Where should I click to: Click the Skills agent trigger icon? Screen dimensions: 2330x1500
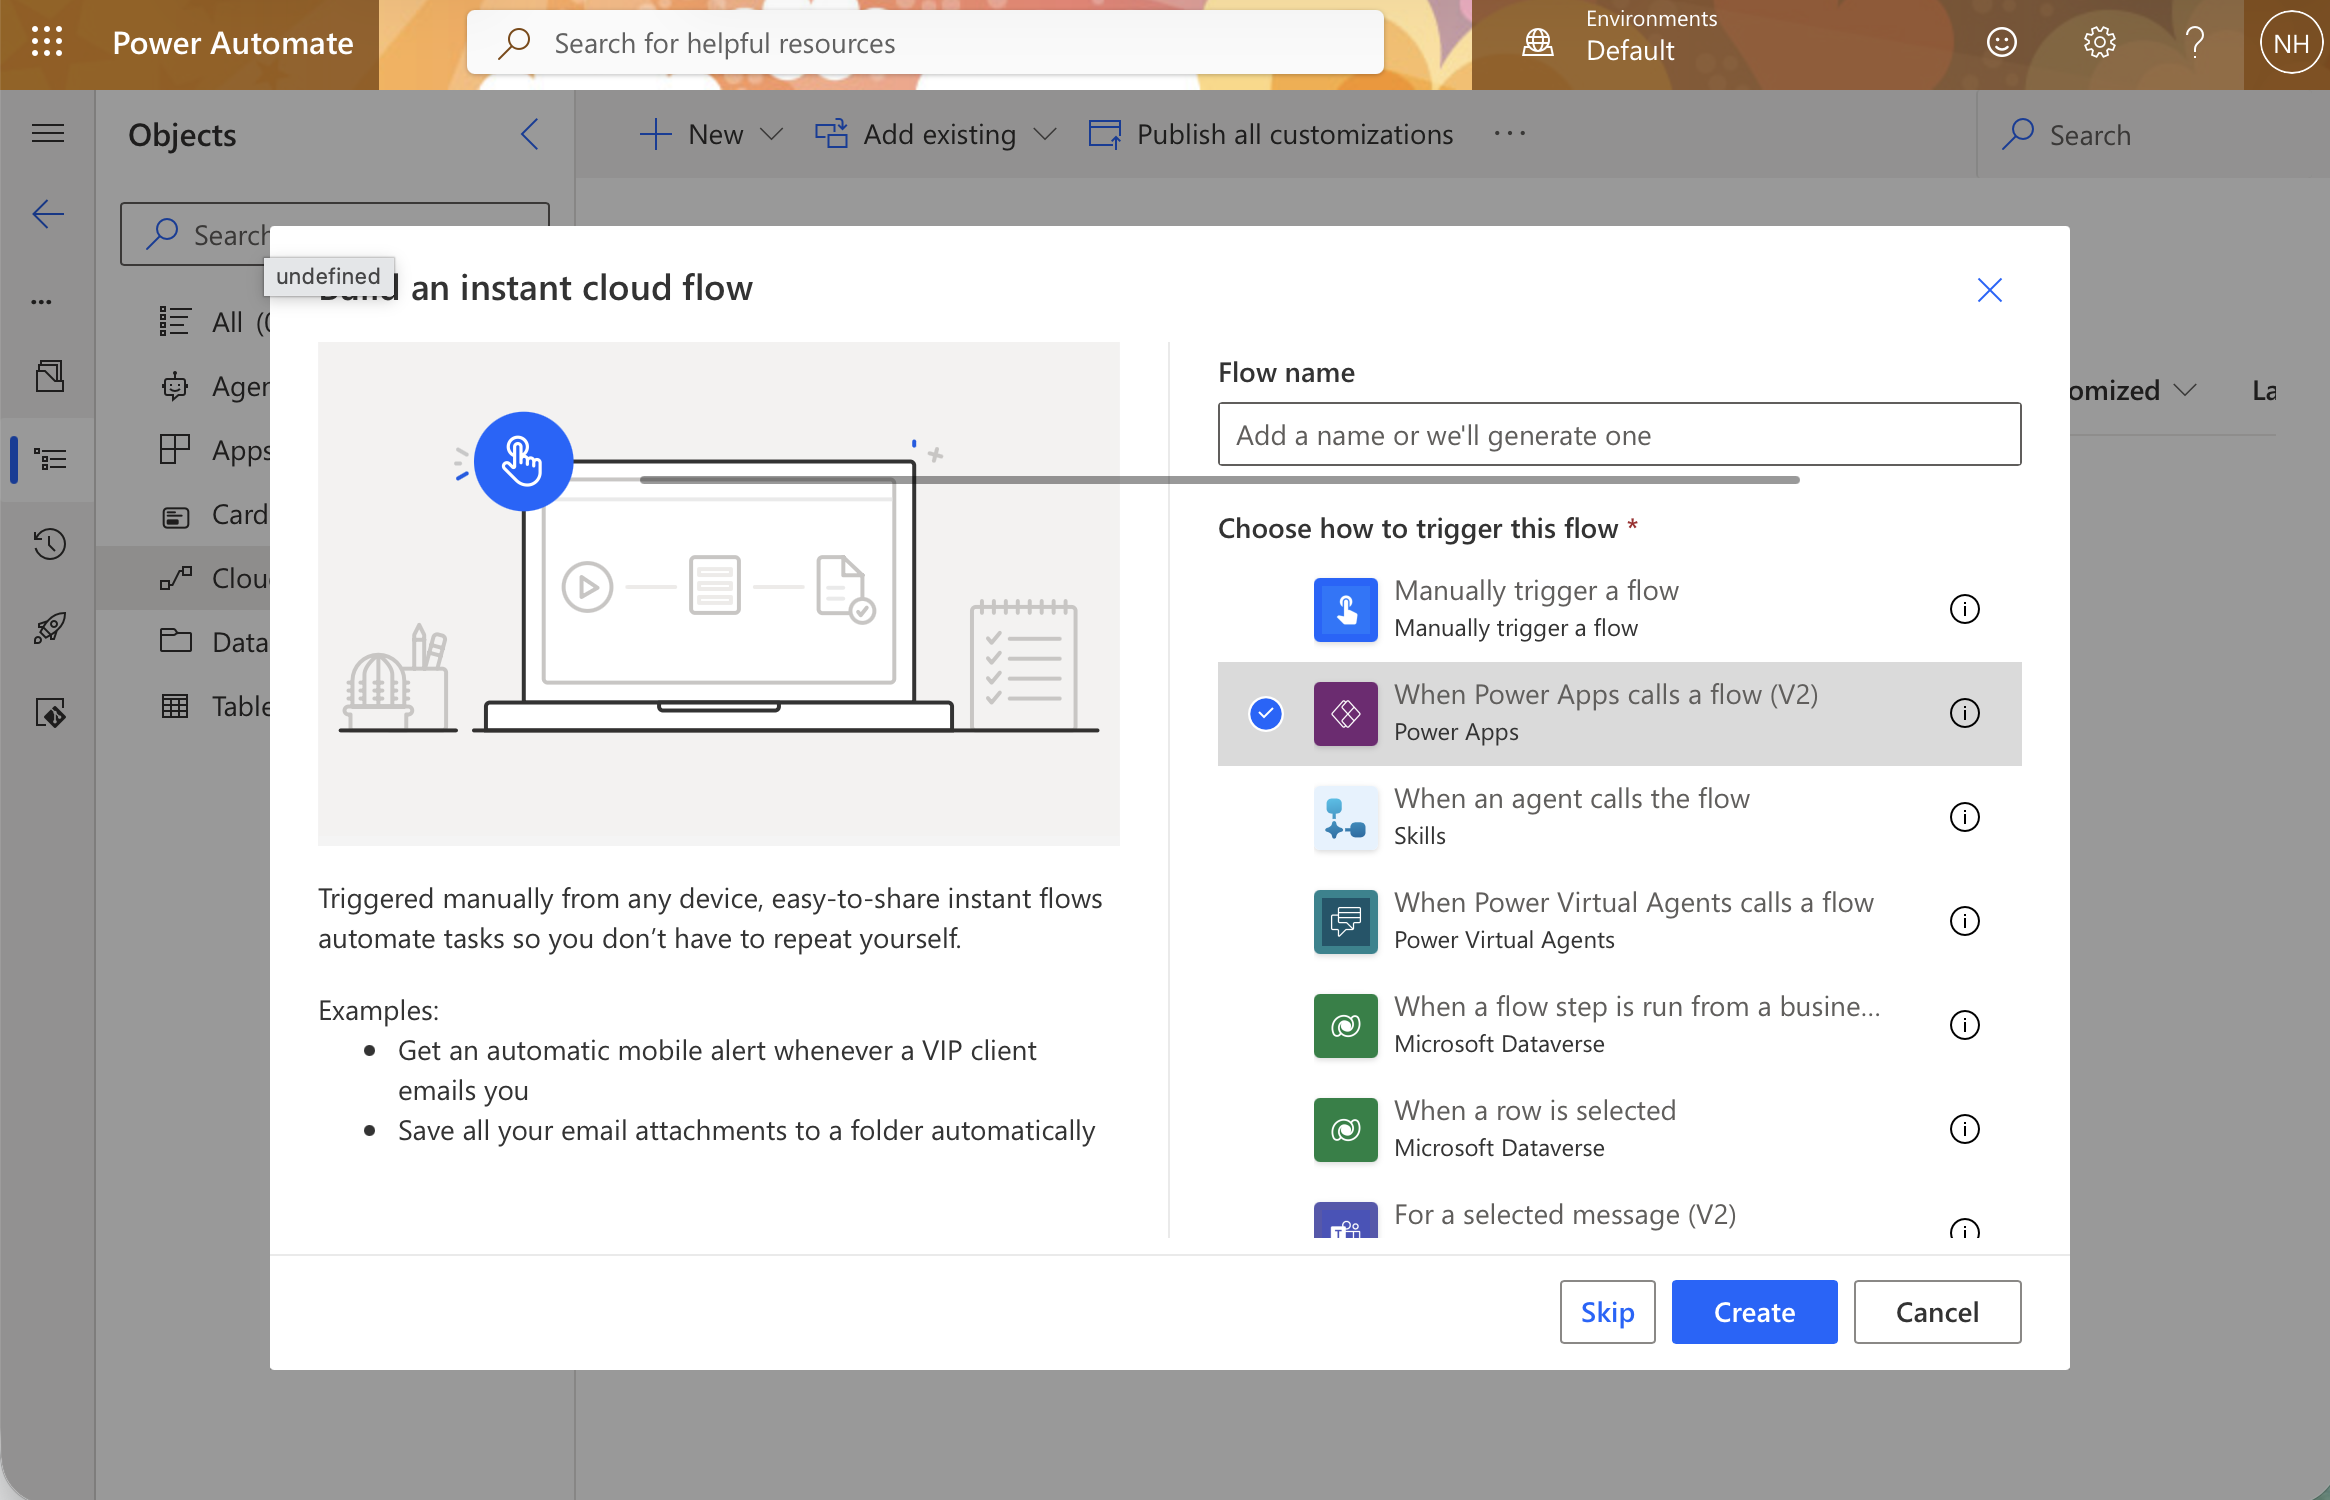pos(1345,817)
